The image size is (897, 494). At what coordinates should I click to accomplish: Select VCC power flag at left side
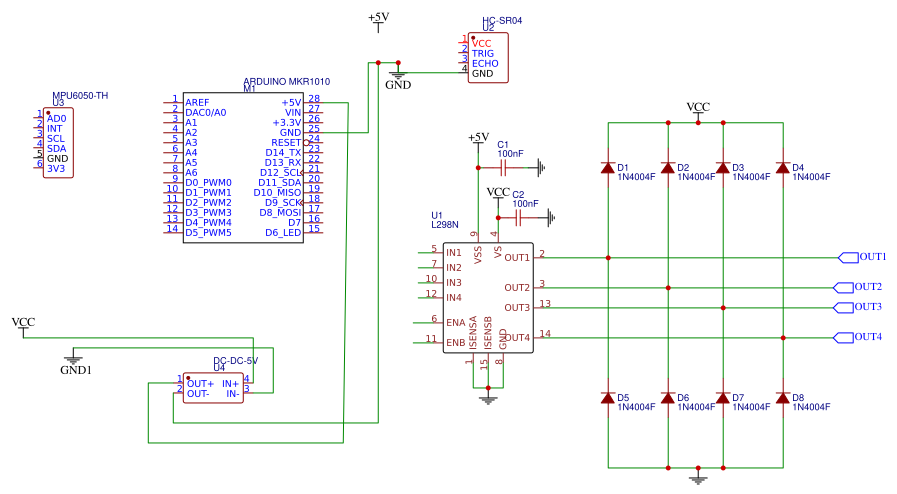click(23, 325)
